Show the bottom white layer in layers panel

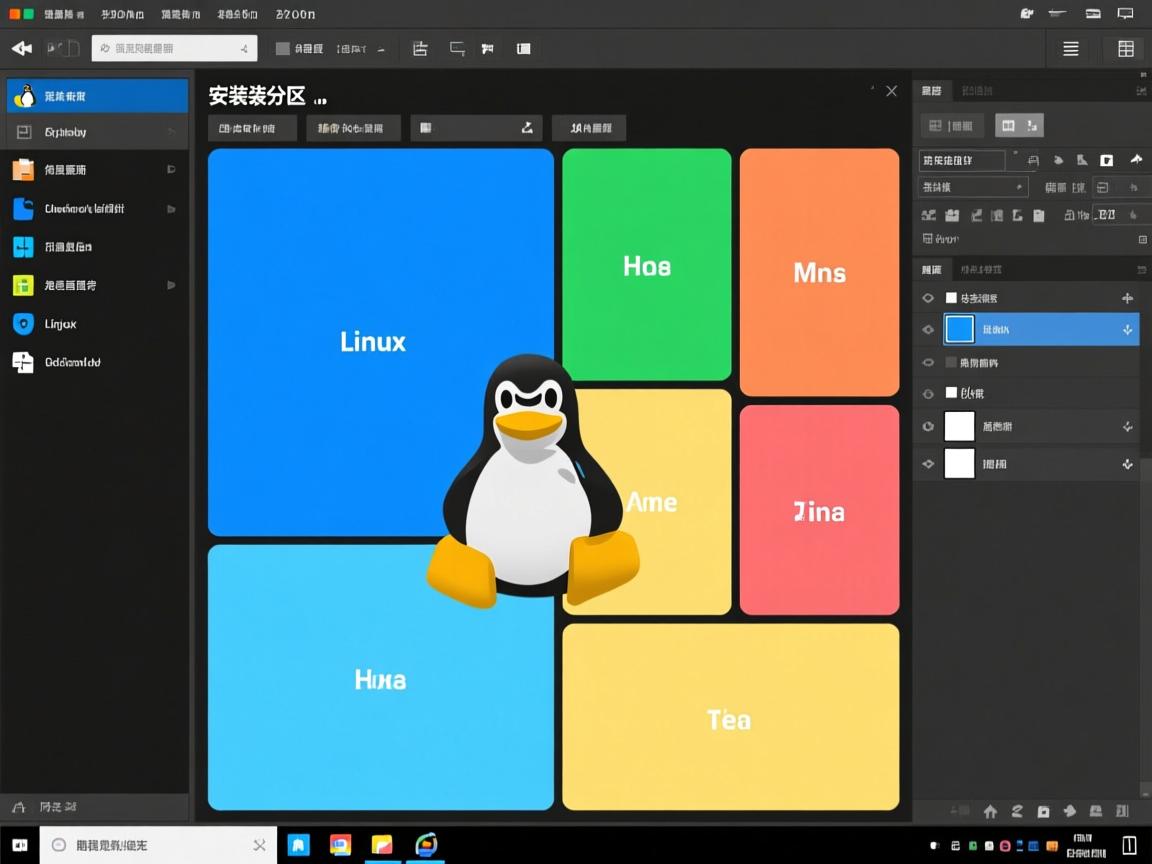(927, 463)
